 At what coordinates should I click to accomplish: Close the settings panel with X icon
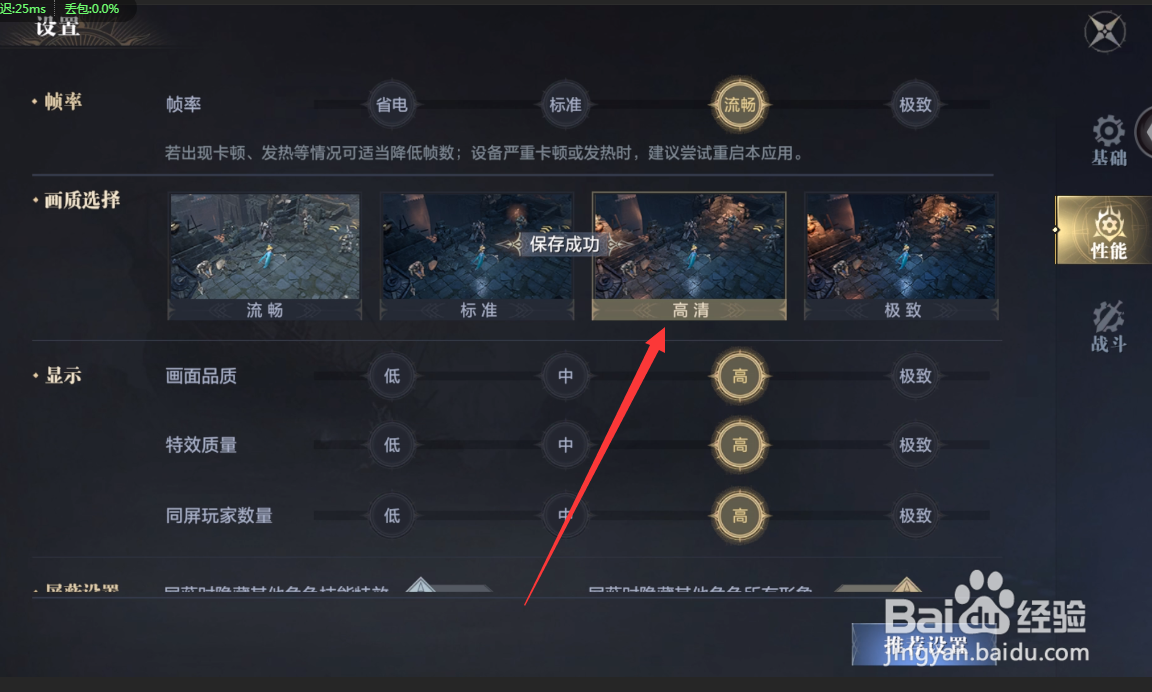pos(1105,32)
